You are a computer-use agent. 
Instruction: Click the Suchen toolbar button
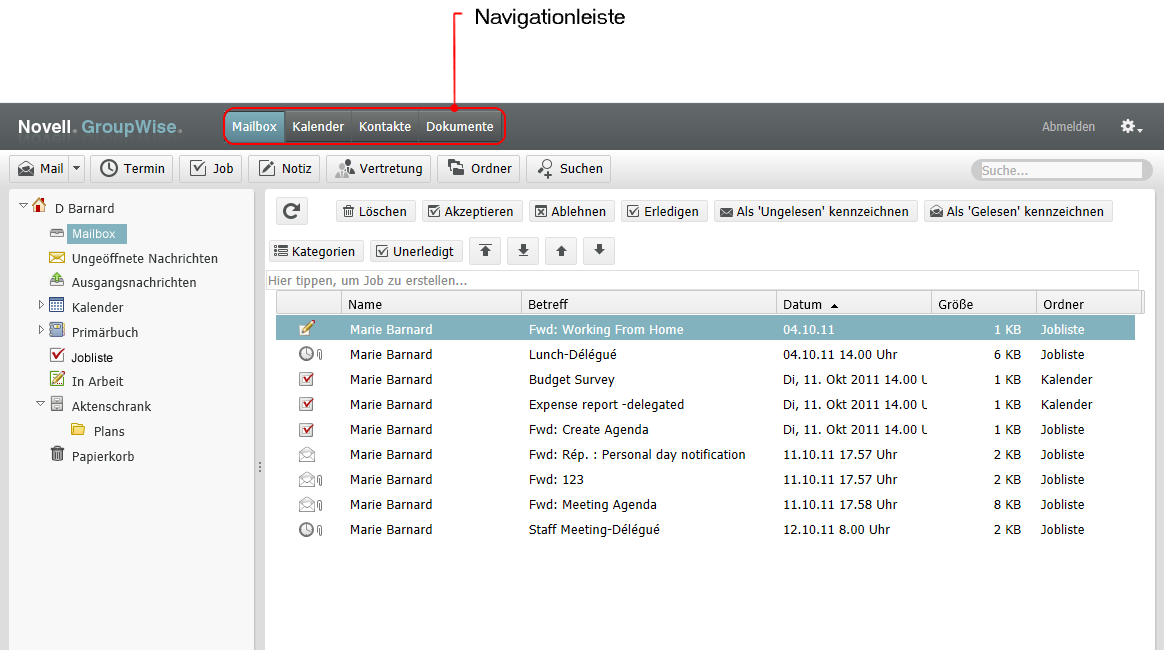[569, 168]
